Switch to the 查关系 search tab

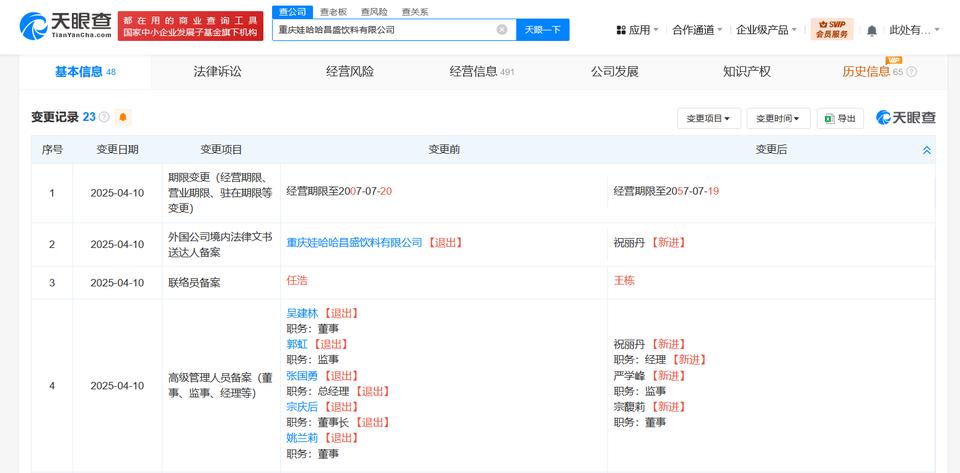coord(414,12)
